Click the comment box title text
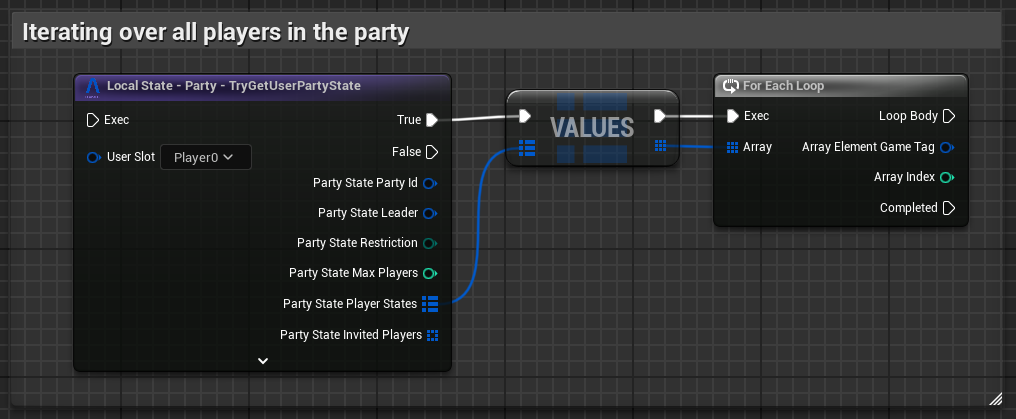The height and width of the screenshot is (419, 1016). tap(215, 32)
